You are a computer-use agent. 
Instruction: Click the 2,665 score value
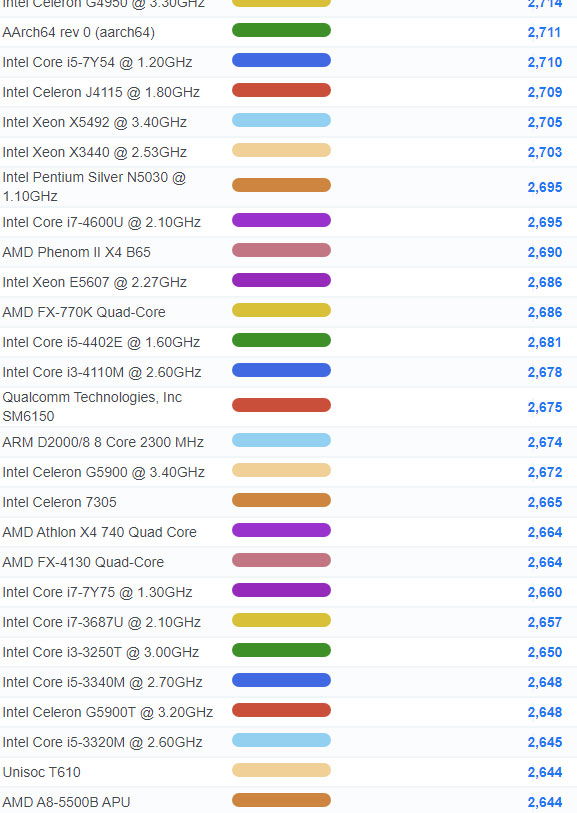tap(545, 503)
